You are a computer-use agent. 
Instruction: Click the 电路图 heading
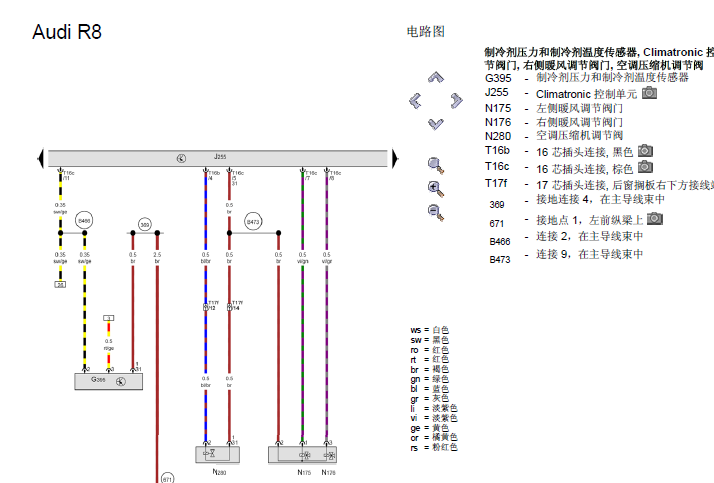[426, 31]
